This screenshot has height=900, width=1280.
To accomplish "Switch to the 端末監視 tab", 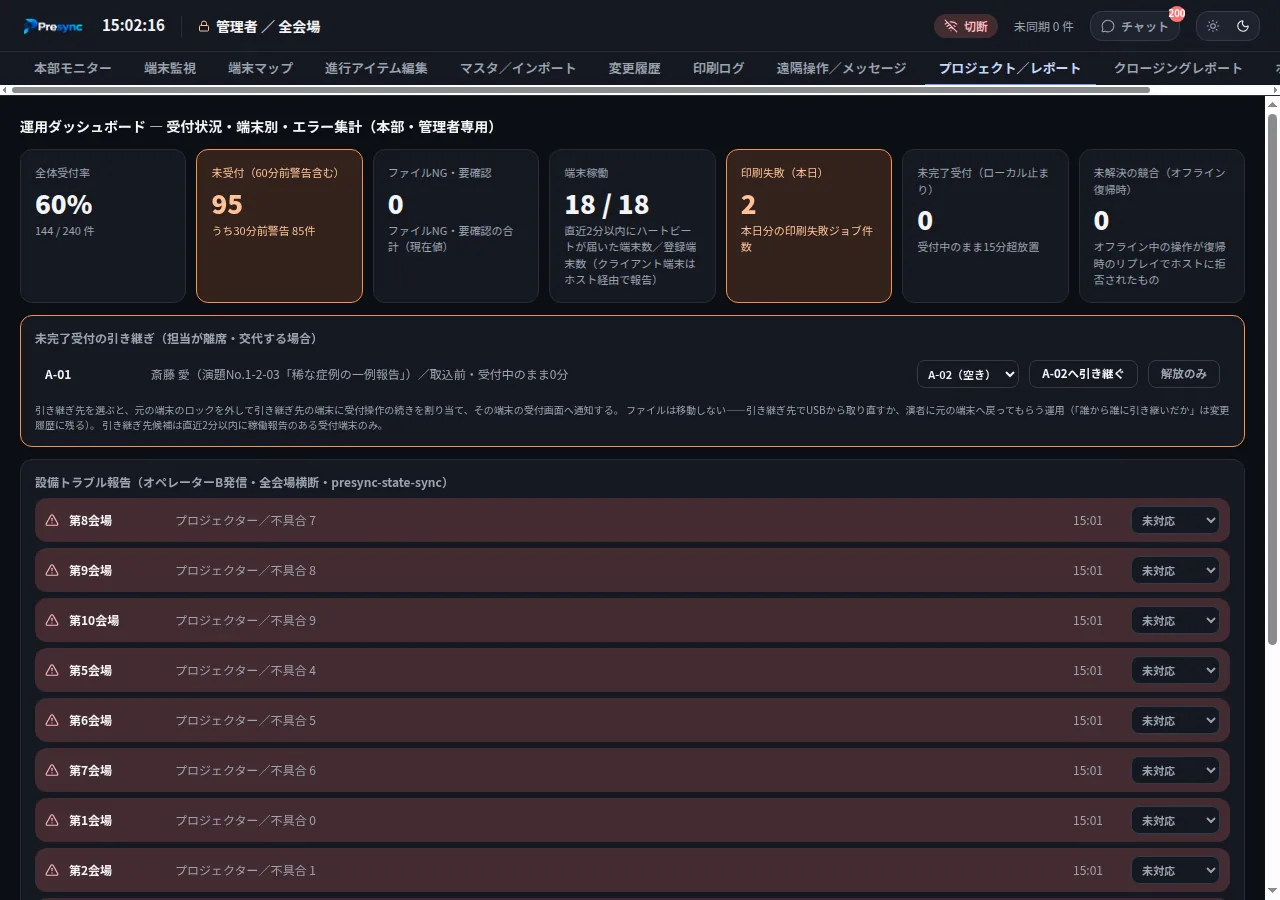I will tap(170, 68).
